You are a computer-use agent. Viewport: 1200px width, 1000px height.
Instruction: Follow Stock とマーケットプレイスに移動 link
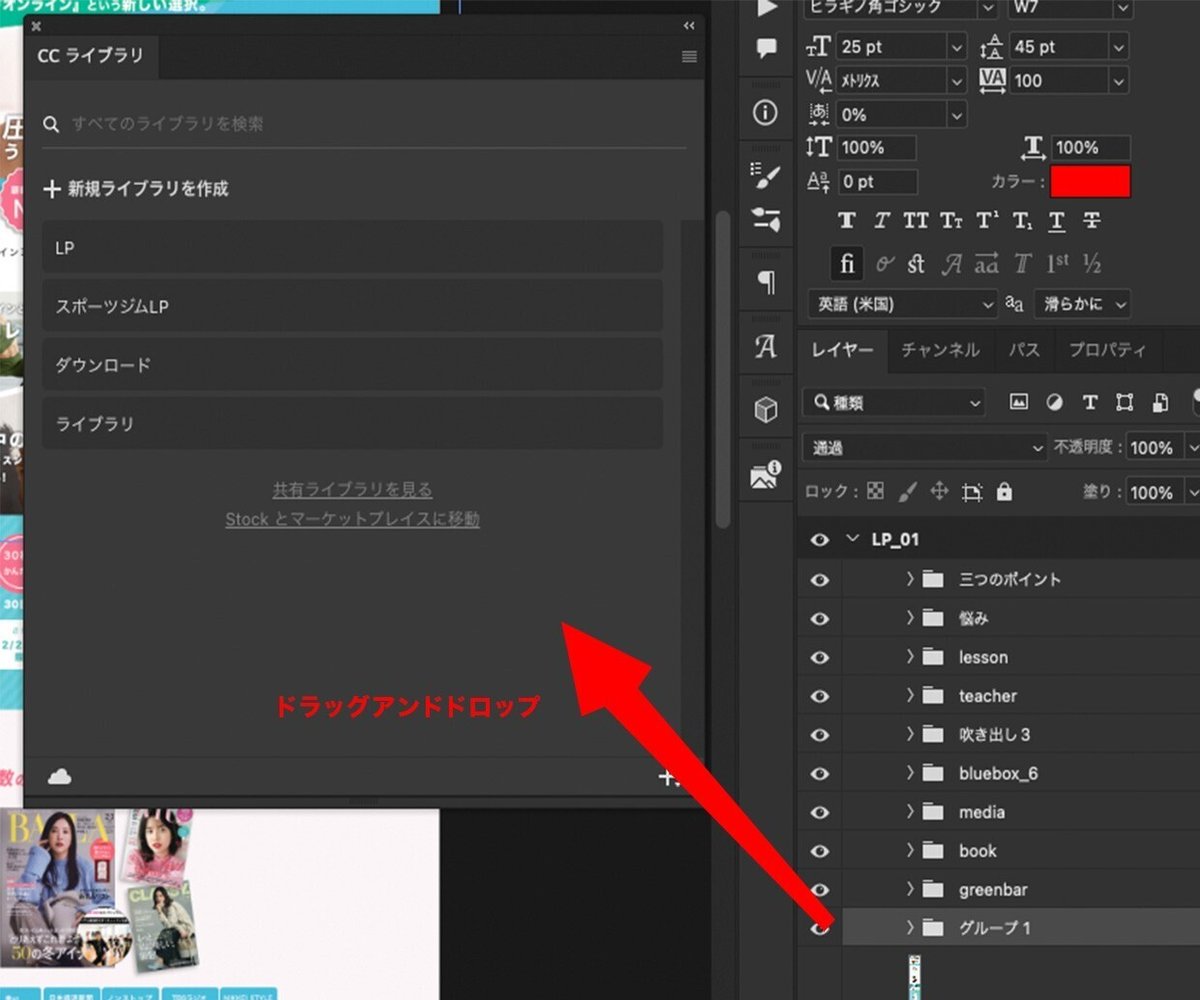[352, 519]
